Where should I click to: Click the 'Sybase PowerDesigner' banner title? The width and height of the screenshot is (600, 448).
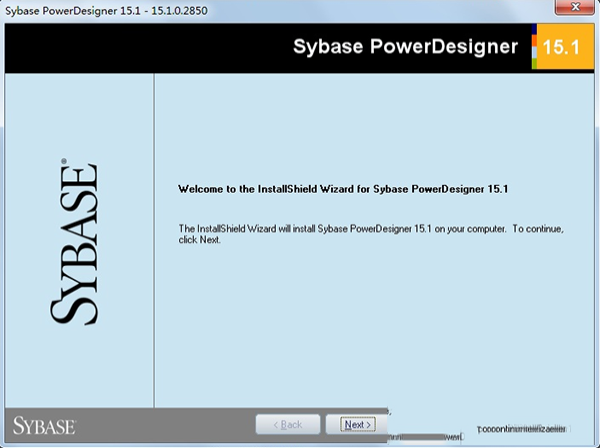[405, 47]
